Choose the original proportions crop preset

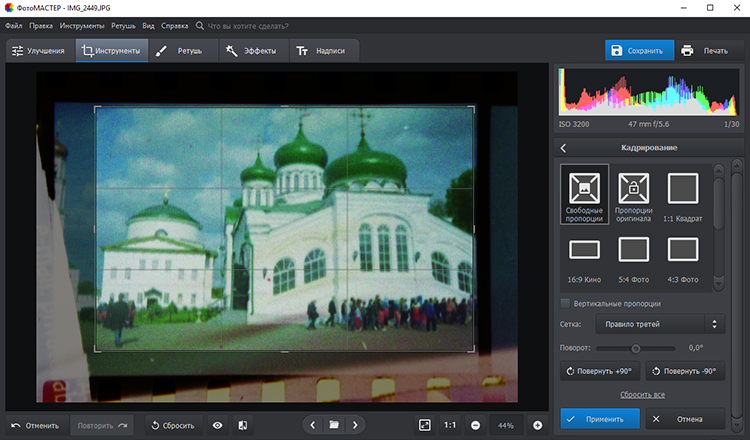[x=634, y=195]
